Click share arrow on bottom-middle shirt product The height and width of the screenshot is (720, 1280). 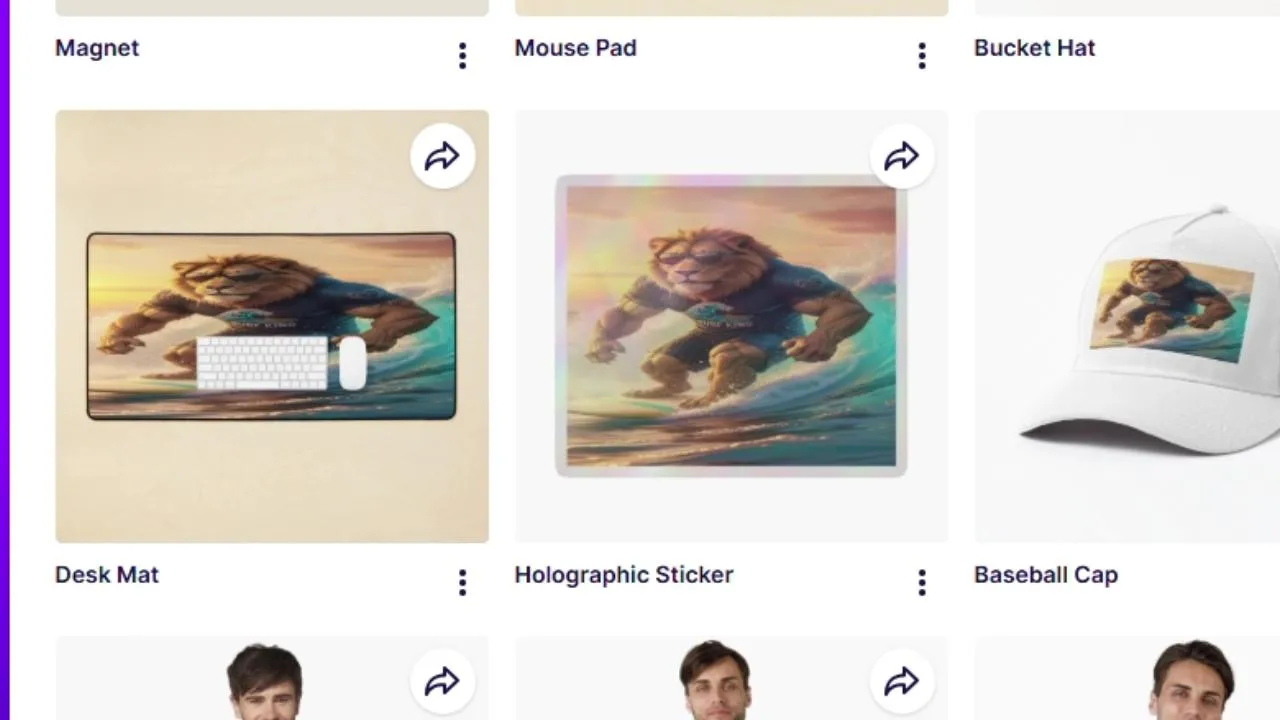tap(902, 682)
